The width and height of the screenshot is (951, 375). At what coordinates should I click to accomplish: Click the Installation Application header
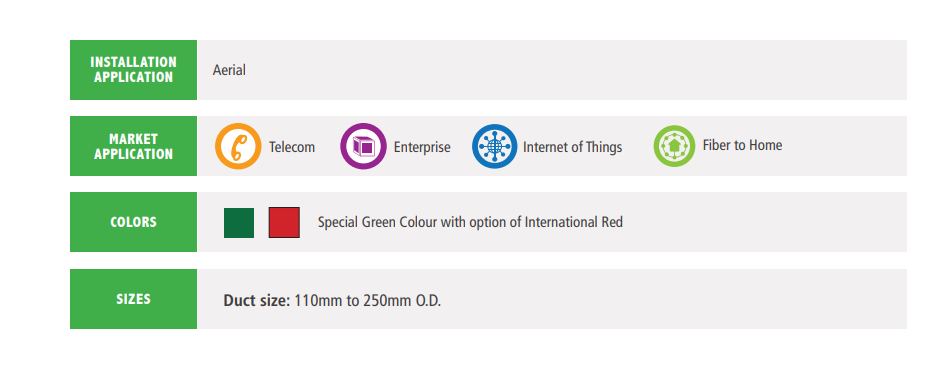(x=133, y=70)
